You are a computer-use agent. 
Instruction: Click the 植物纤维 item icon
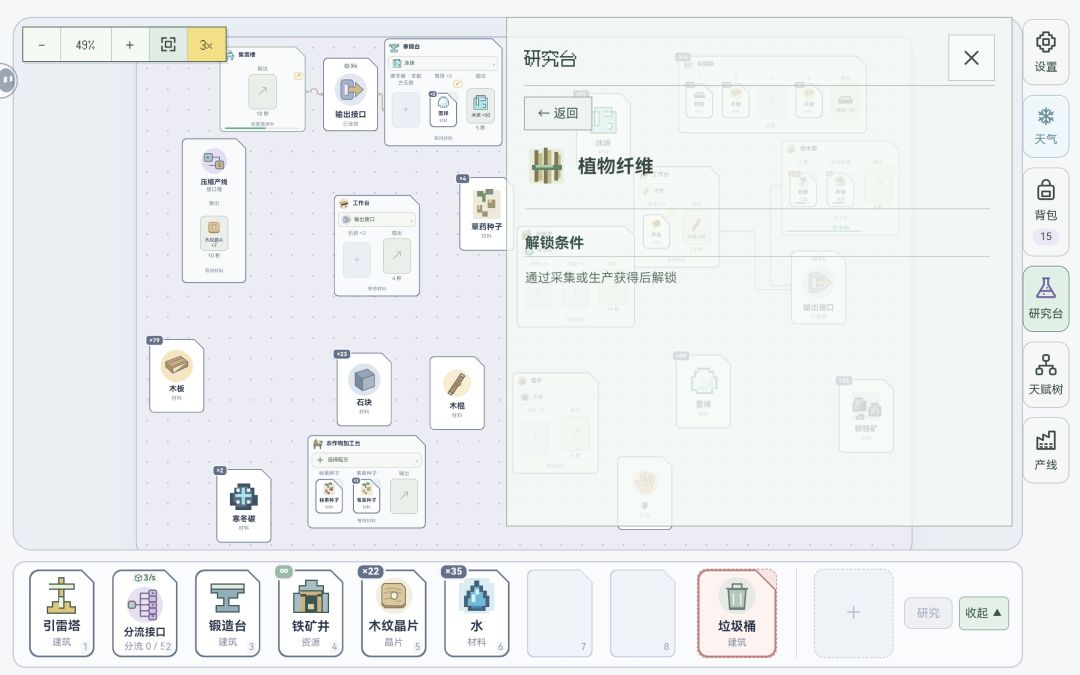(x=546, y=165)
